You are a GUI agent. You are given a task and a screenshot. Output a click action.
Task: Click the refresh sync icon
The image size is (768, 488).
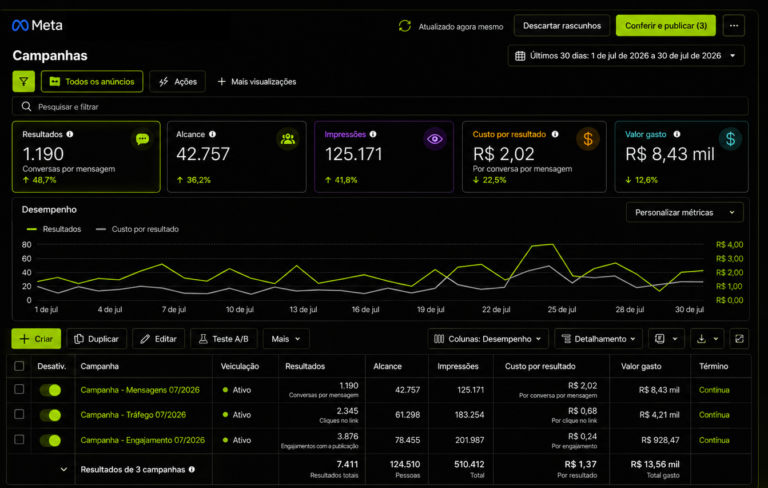point(405,26)
